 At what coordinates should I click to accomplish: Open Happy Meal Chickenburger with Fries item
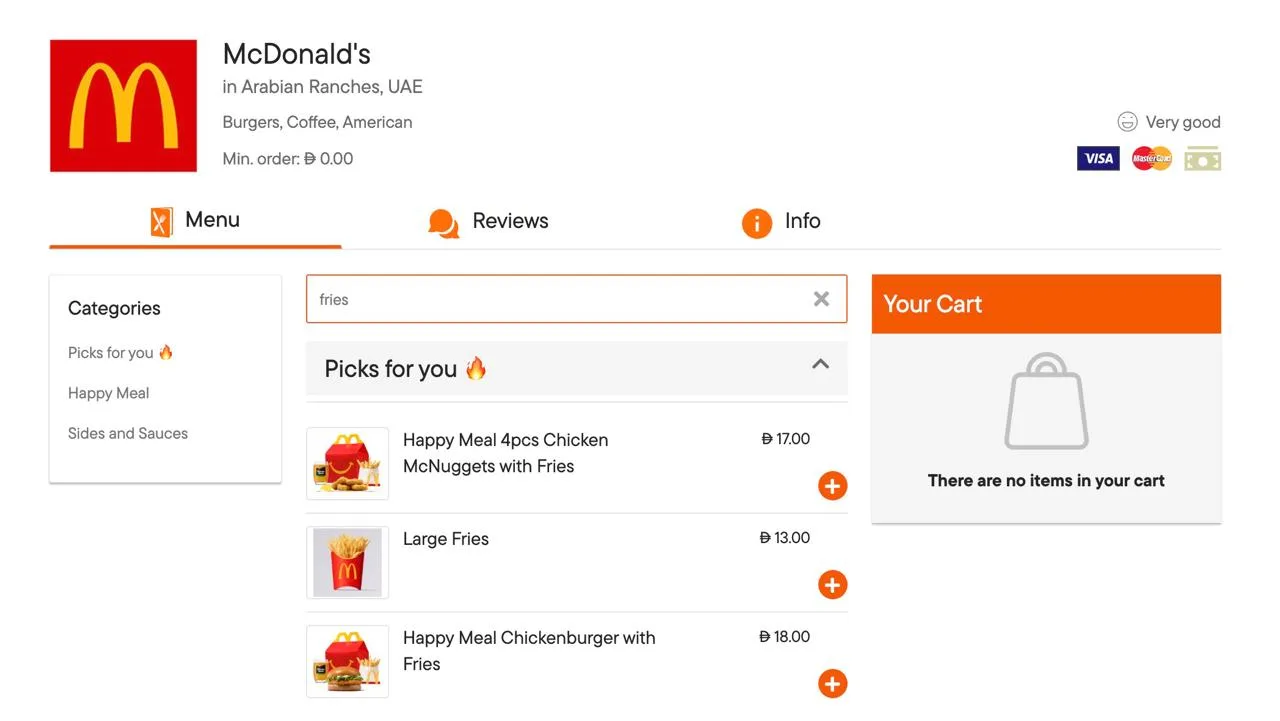[x=529, y=651]
